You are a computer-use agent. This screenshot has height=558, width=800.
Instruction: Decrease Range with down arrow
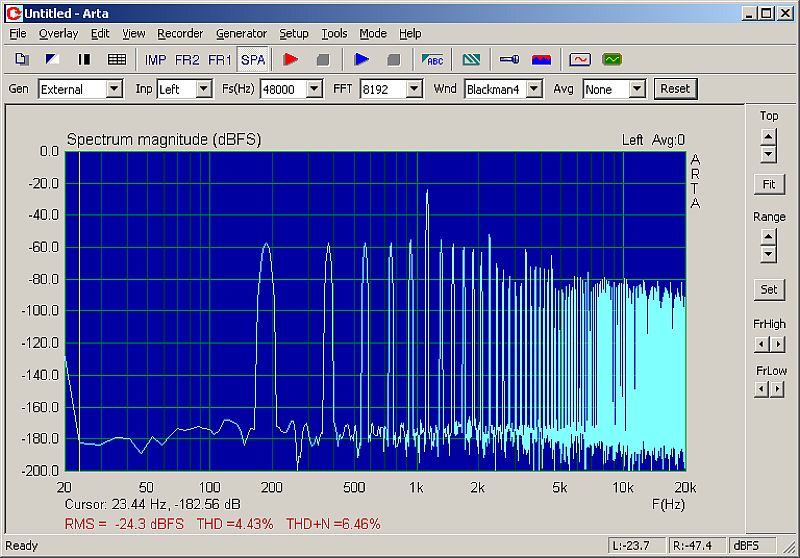tap(768, 254)
